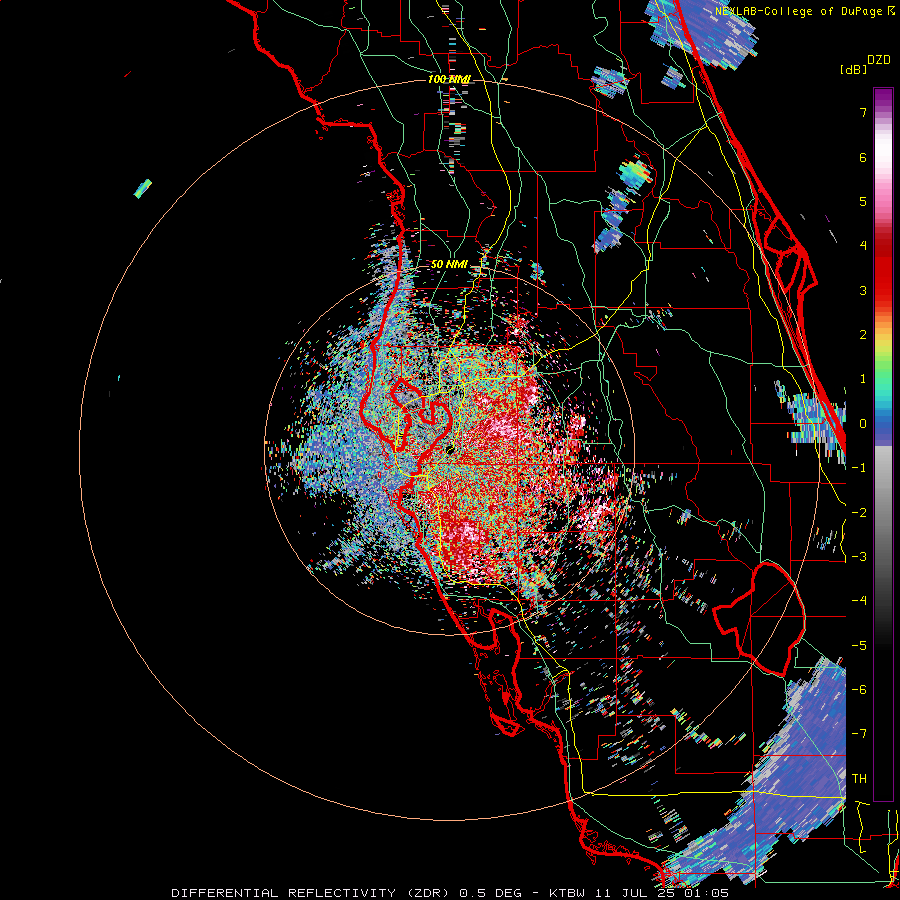Screen dimensions: 900x900
Task: Click the DZD label above the color scale
Action: click(878, 60)
